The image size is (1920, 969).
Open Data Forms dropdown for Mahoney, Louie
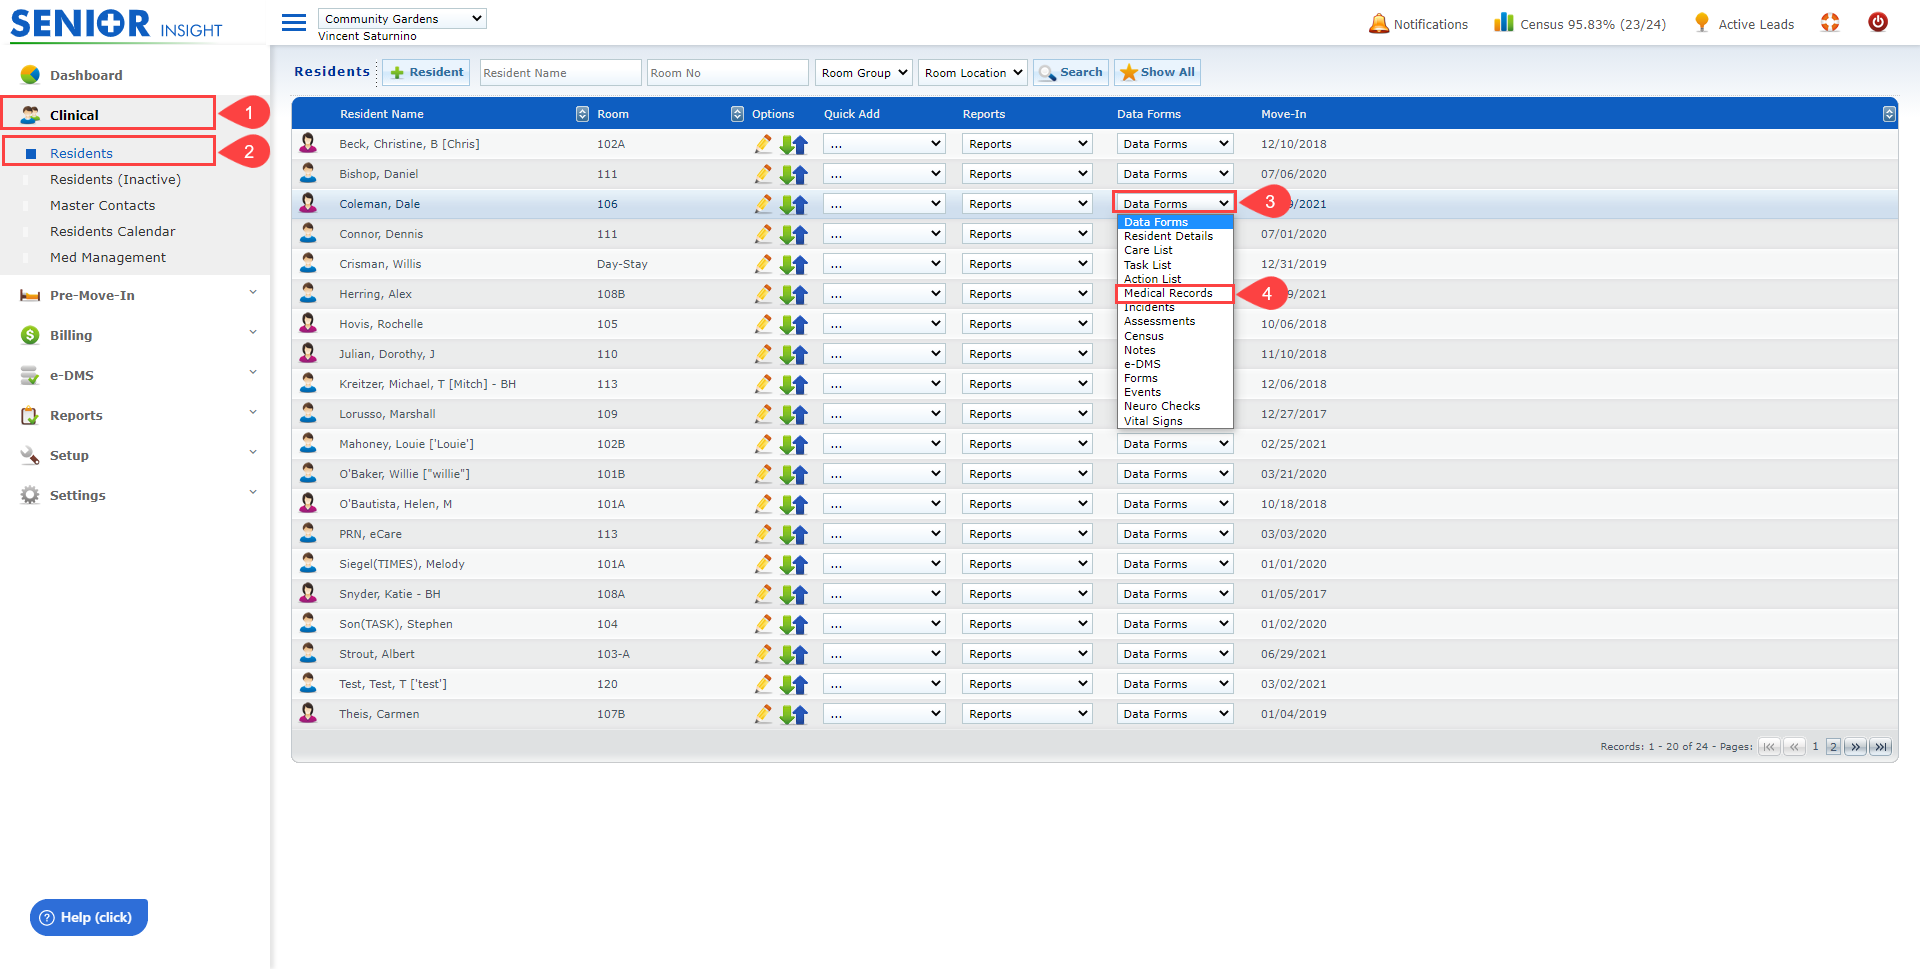(x=1175, y=444)
